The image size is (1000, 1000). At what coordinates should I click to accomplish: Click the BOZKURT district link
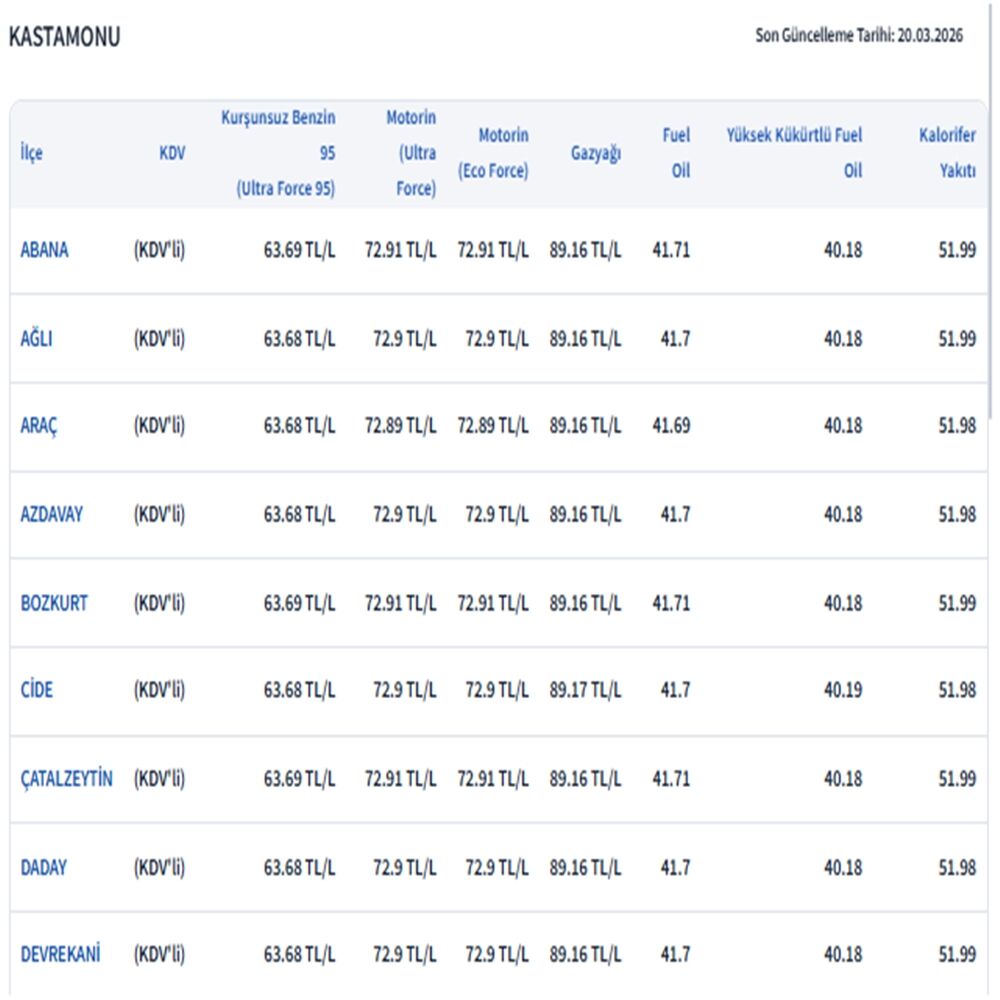[x=54, y=603]
